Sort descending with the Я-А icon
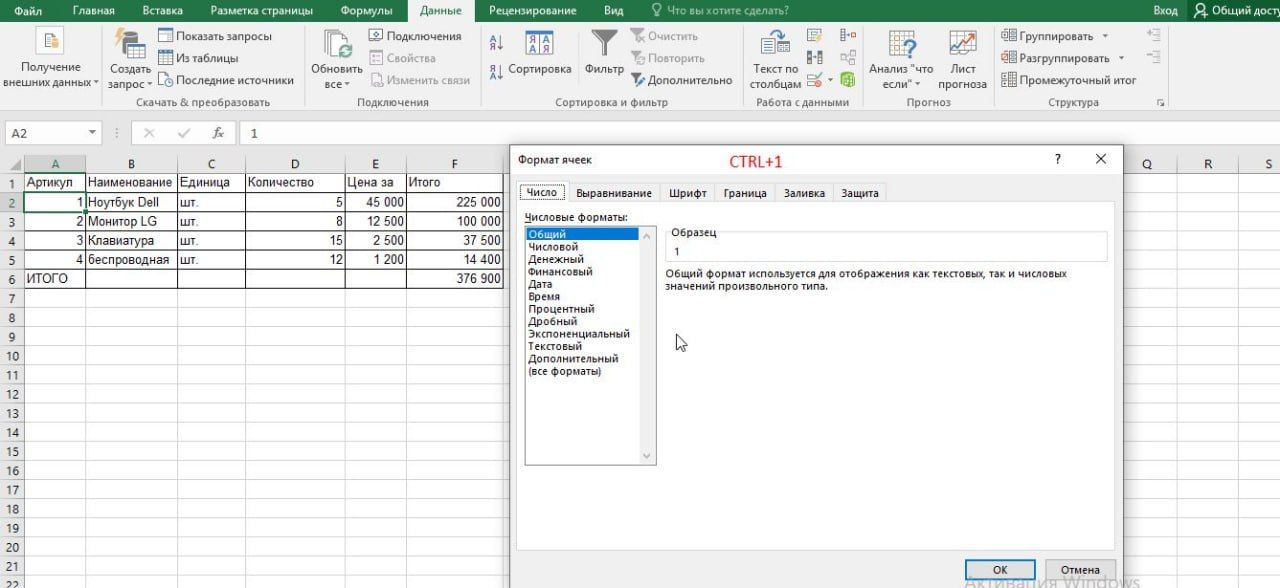Screen dimensions: 1280x588 (x=496, y=71)
